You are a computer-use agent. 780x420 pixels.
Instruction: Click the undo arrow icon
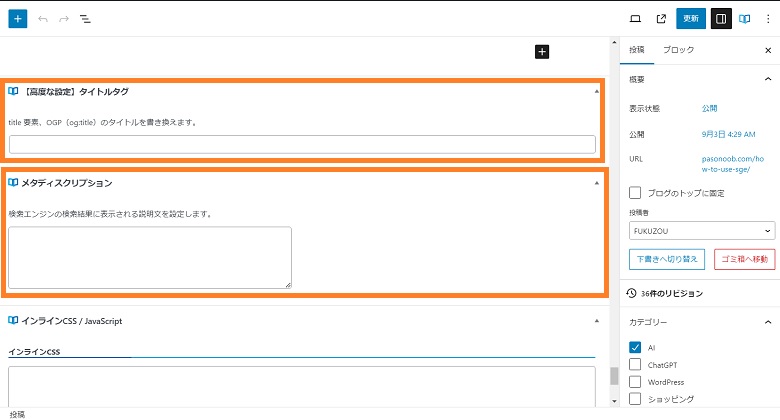pyautogui.click(x=43, y=18)
